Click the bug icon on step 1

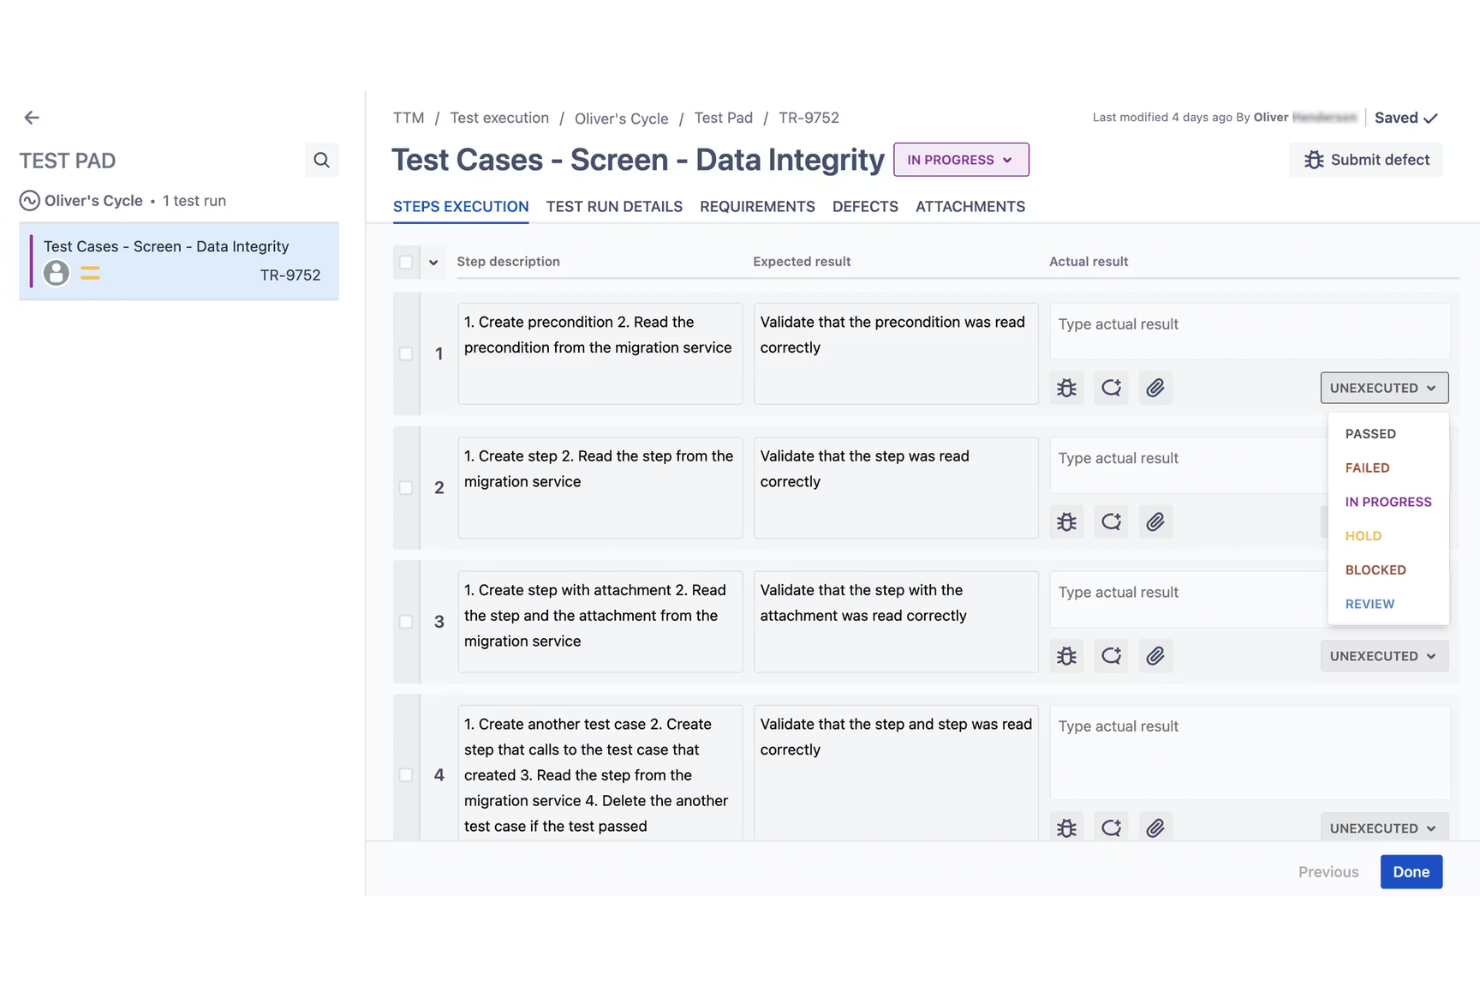tap(1066, 388)
